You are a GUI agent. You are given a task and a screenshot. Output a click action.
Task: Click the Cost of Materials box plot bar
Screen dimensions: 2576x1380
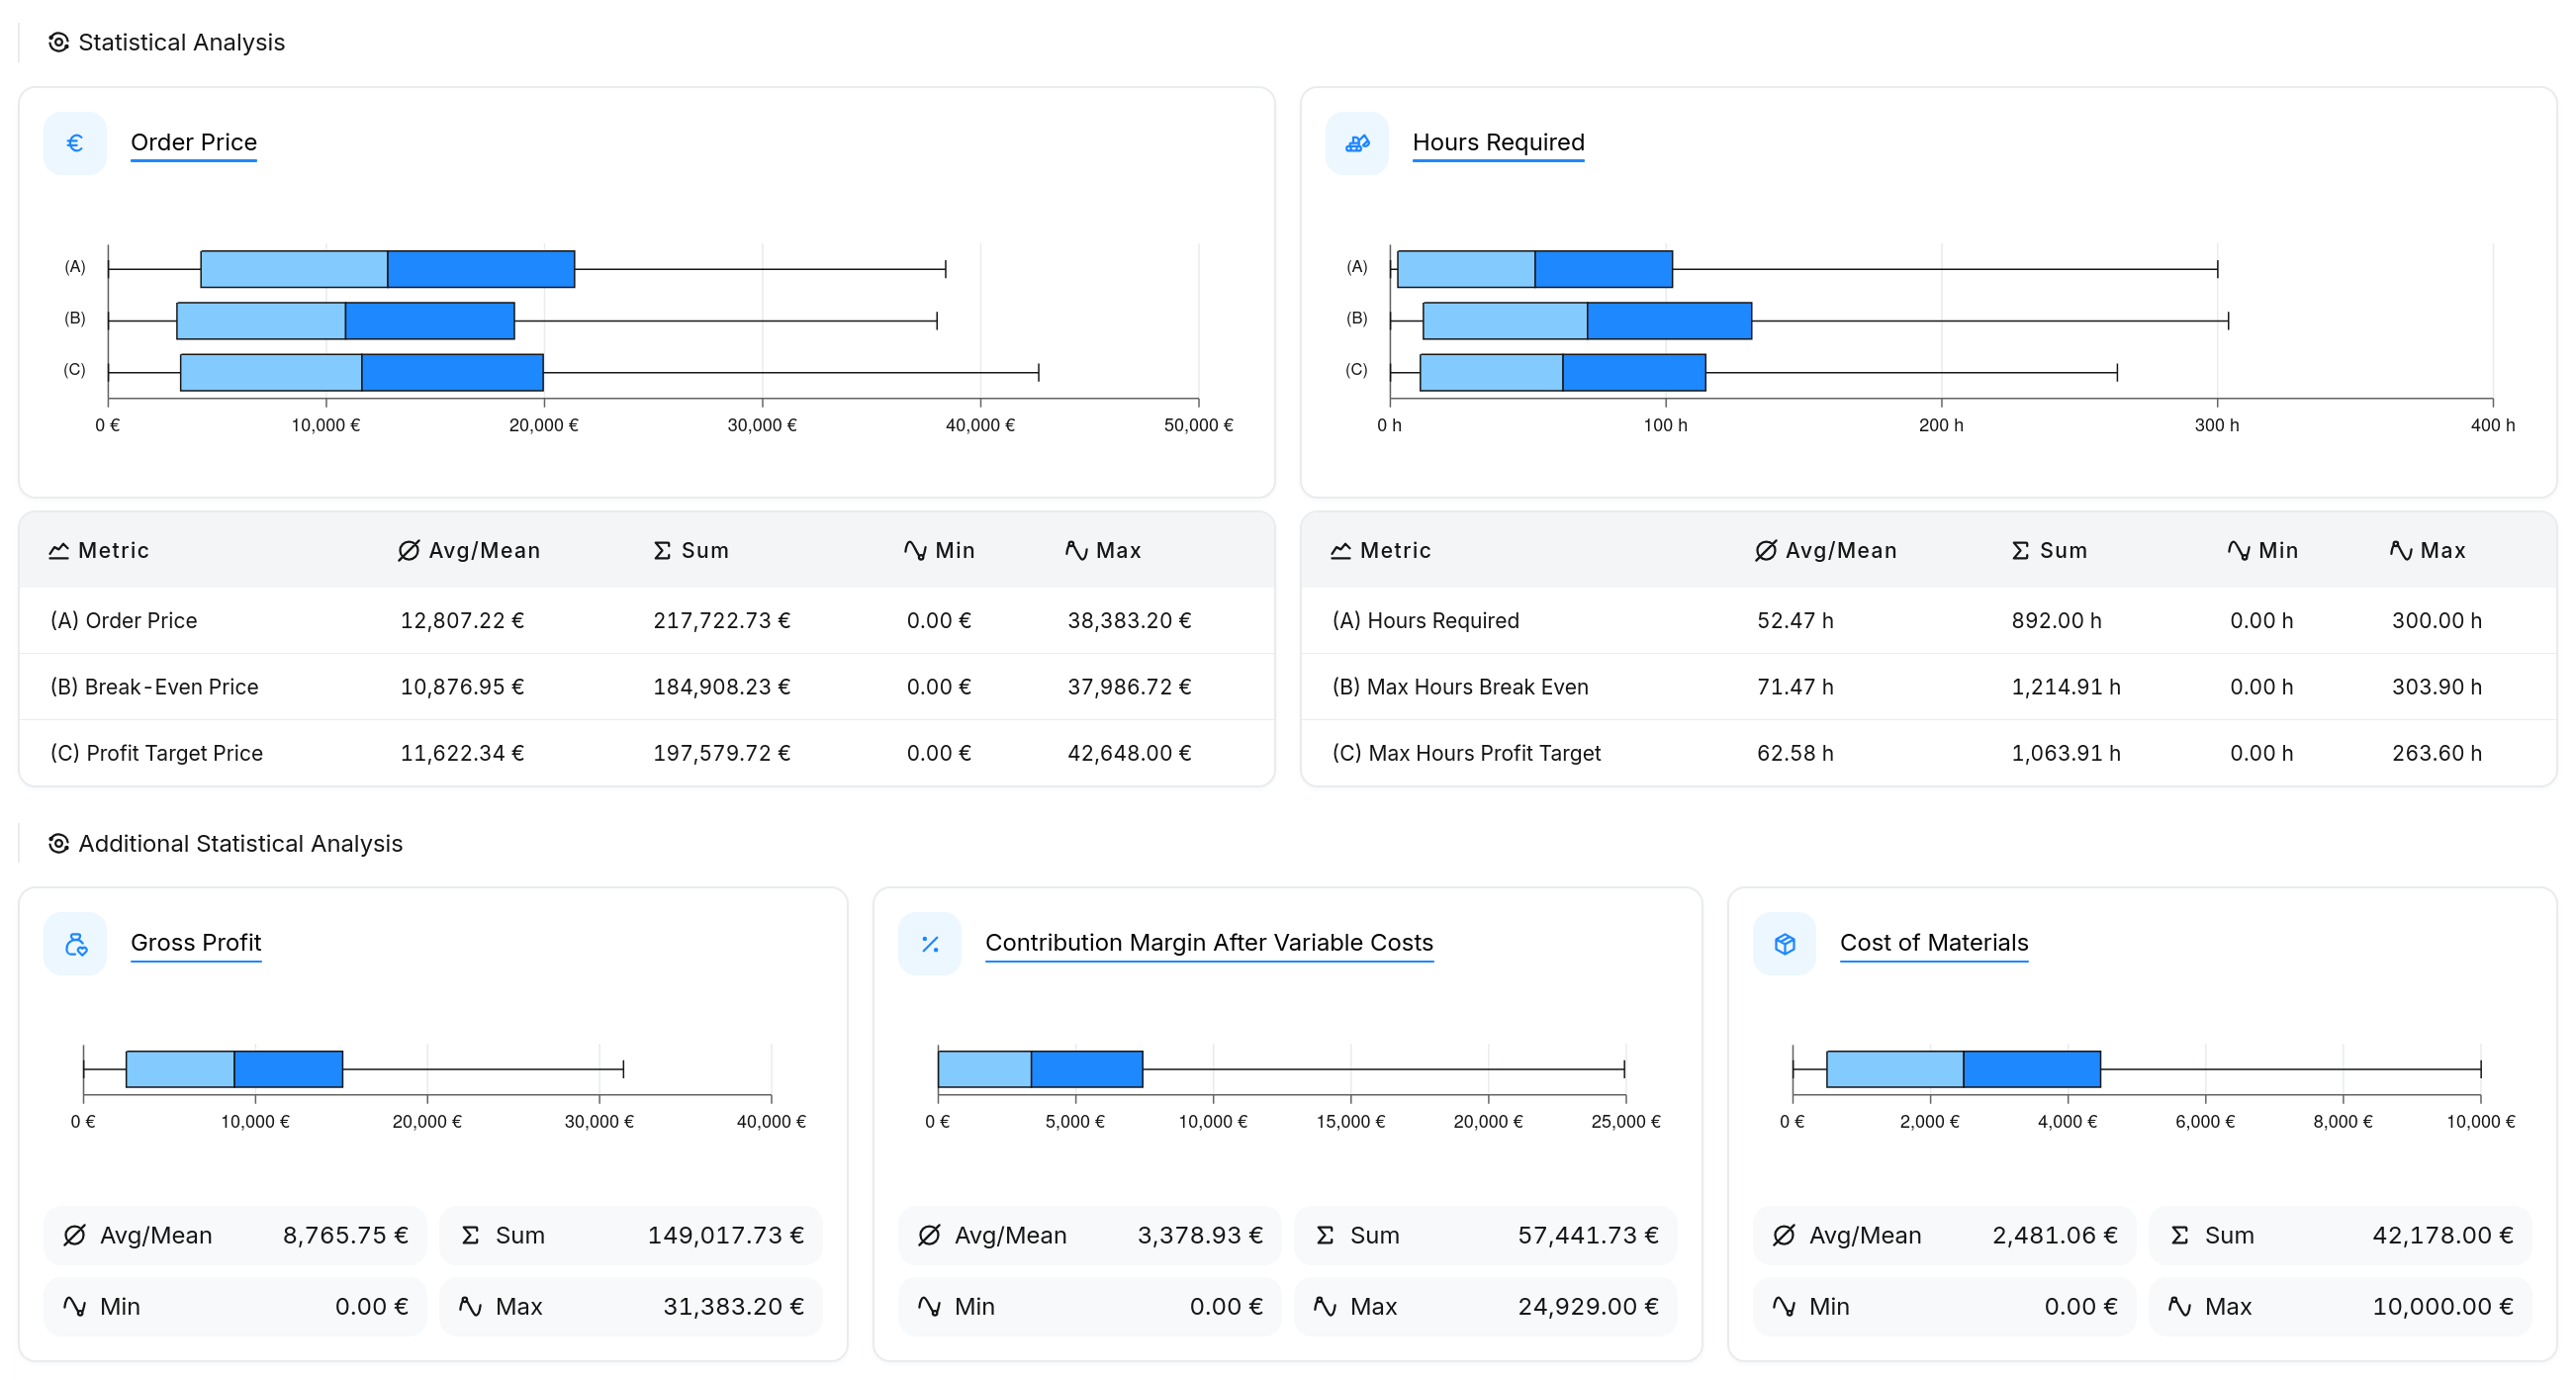click(1963, 1069)
